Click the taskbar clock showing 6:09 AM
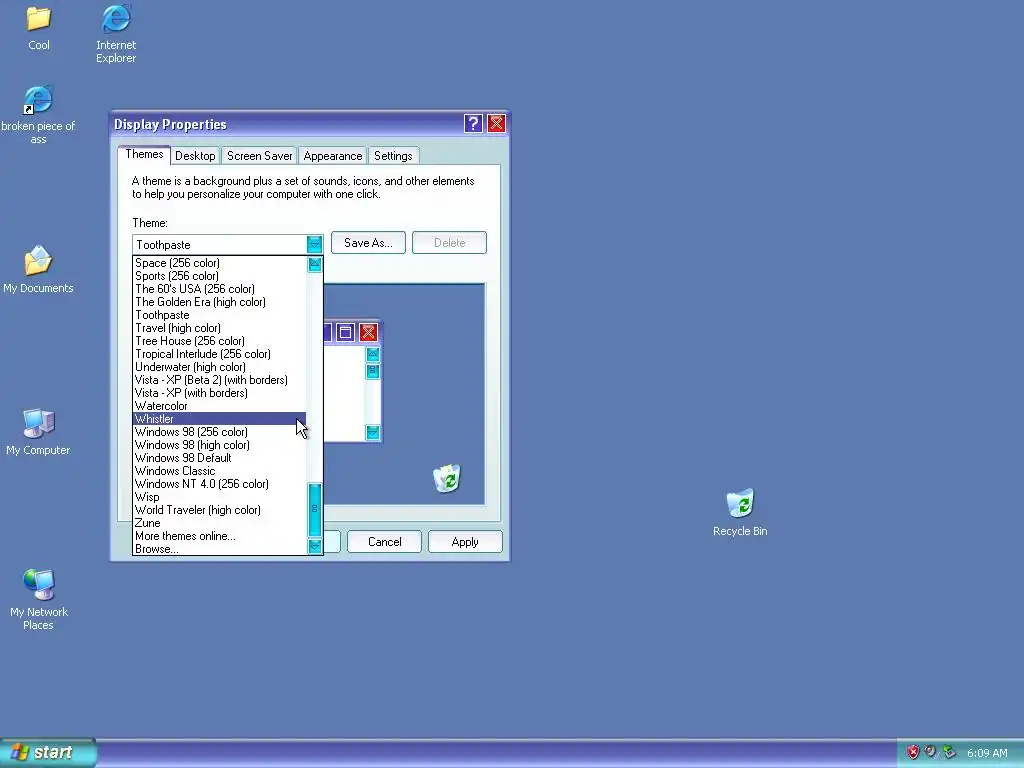 click(987, 753)
